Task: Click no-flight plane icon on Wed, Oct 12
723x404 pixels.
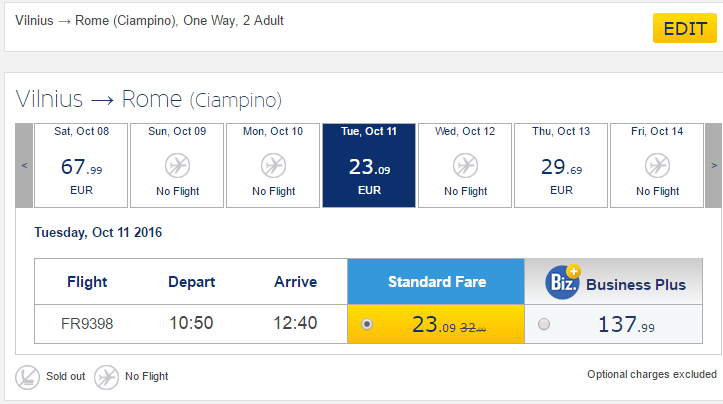Action: tap(465, 164)
